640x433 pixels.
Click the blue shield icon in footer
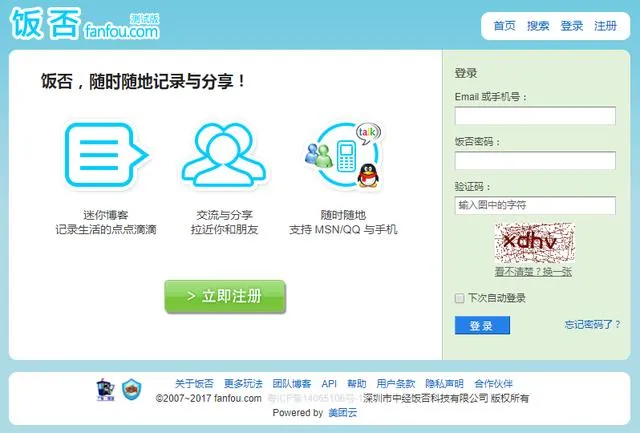click(x=132, y=389)
